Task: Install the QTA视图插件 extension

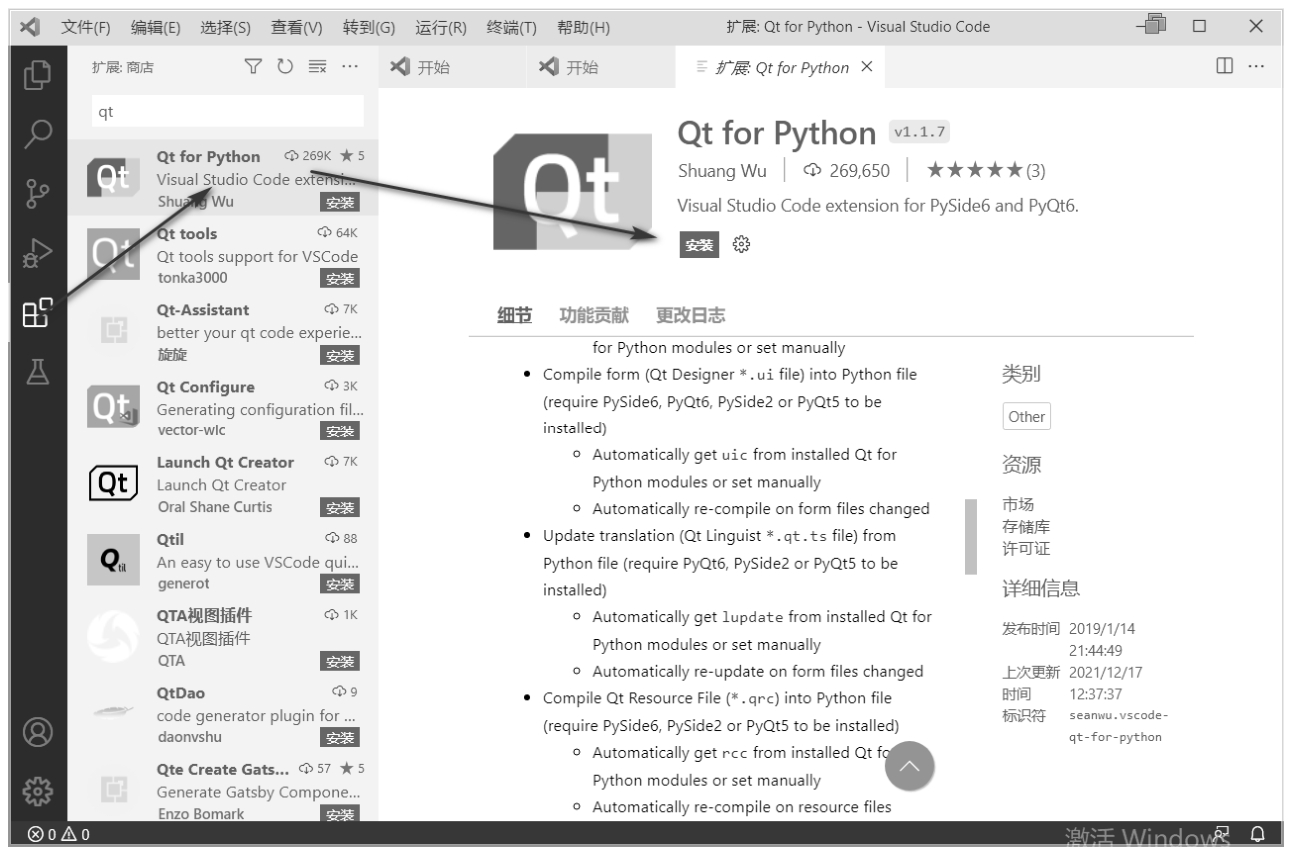Action: [340, 661]
